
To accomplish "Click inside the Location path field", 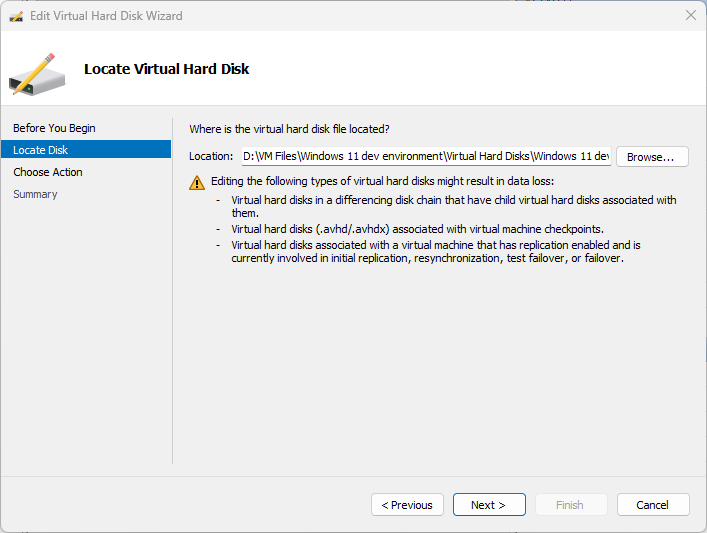I will pos(425,156).
